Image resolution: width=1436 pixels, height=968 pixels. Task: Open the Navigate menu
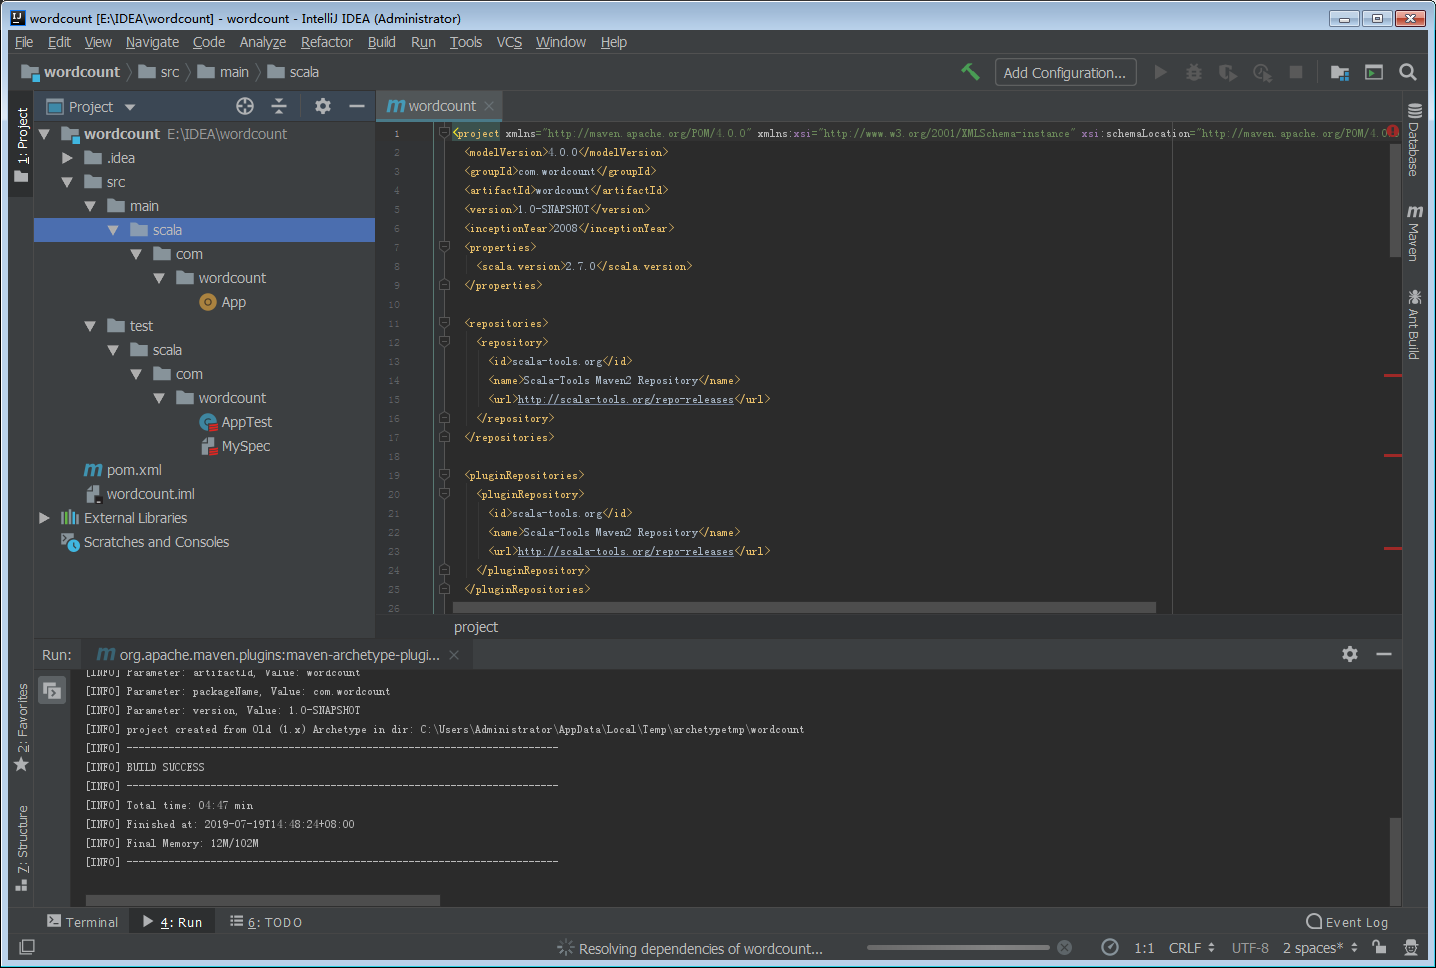tap(152, 42)
